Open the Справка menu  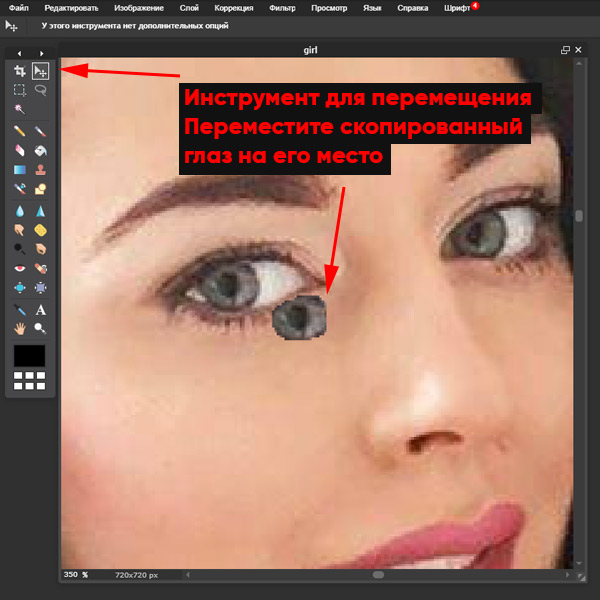click(412, 8)
